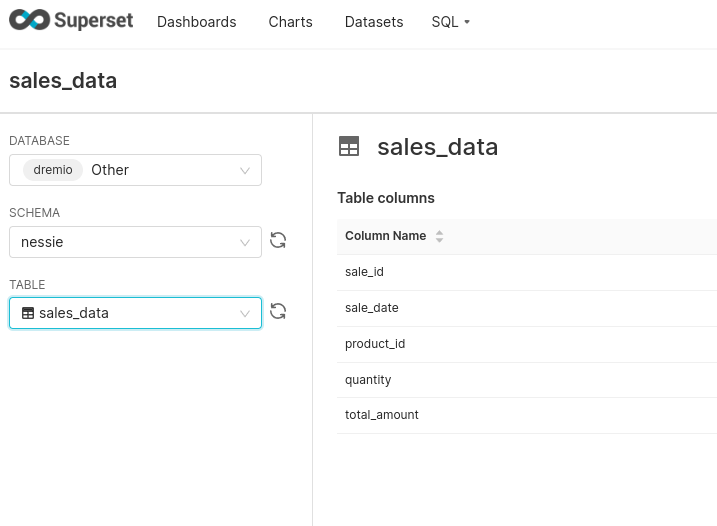Click the table icon beside sales_data heading
The height and width of the screenshot is (526, 717).
(349, 146)
